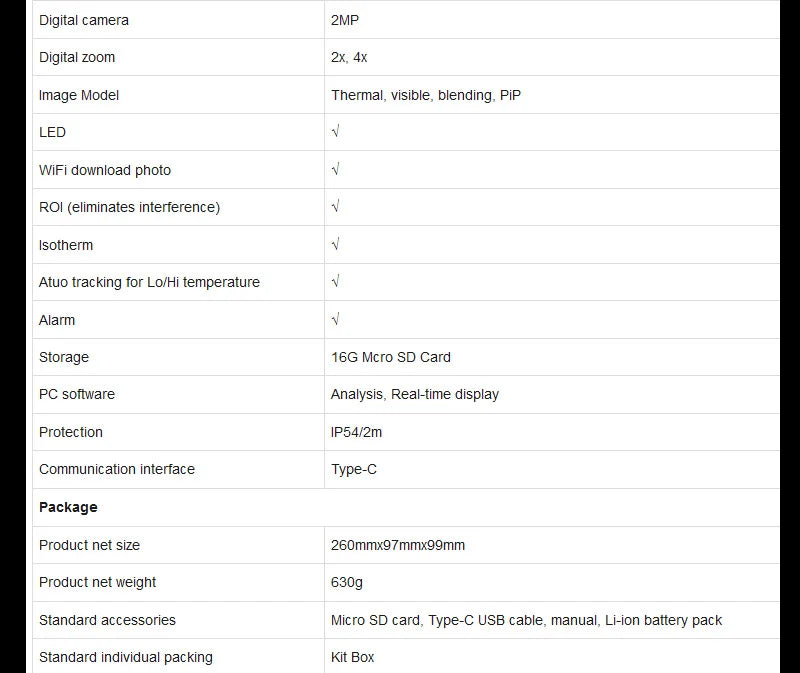Click the "2MP" value cell
The width and height of the screenshot is (800, 673).
tap(345, 20)
